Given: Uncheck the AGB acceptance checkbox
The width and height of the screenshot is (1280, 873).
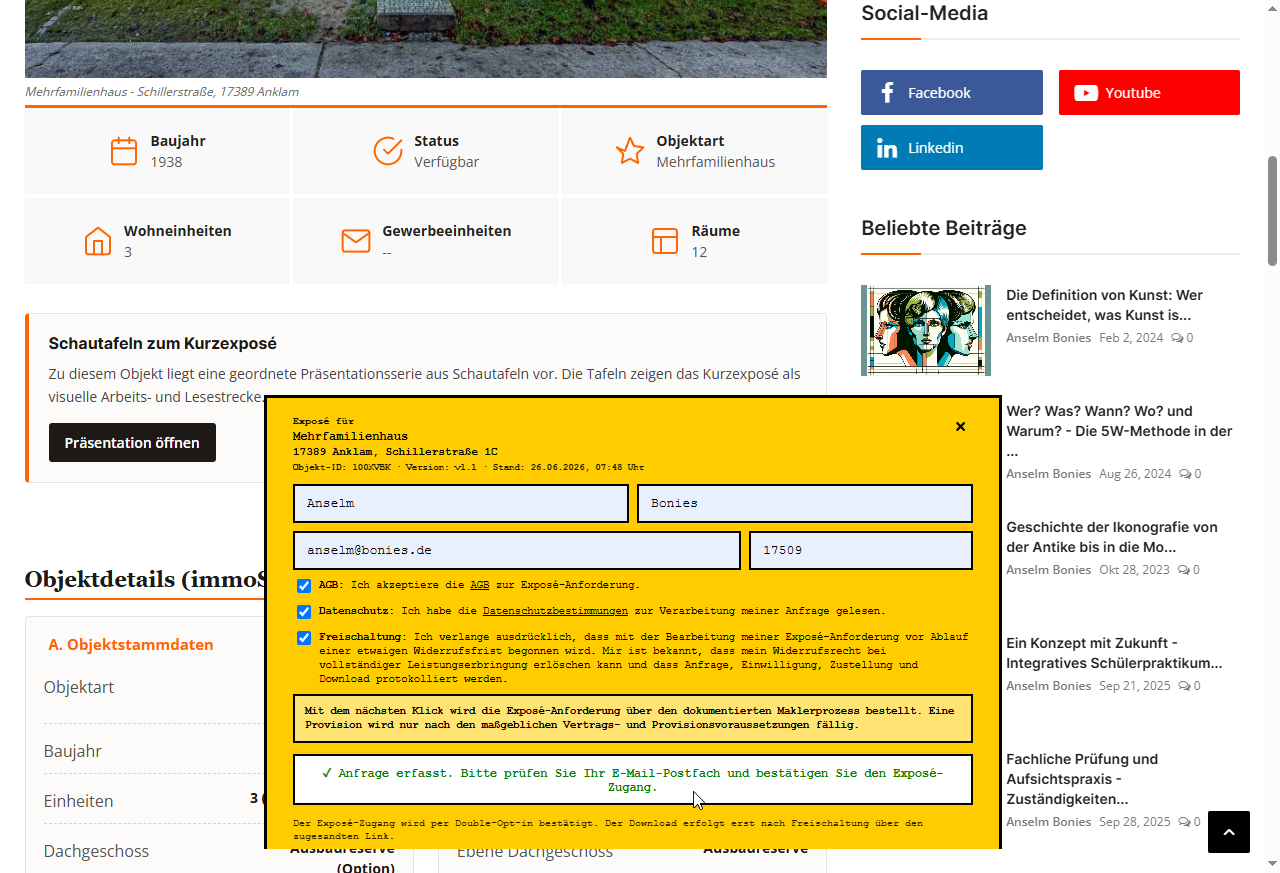Looking at the screenshot, I should tap(304, 586).
